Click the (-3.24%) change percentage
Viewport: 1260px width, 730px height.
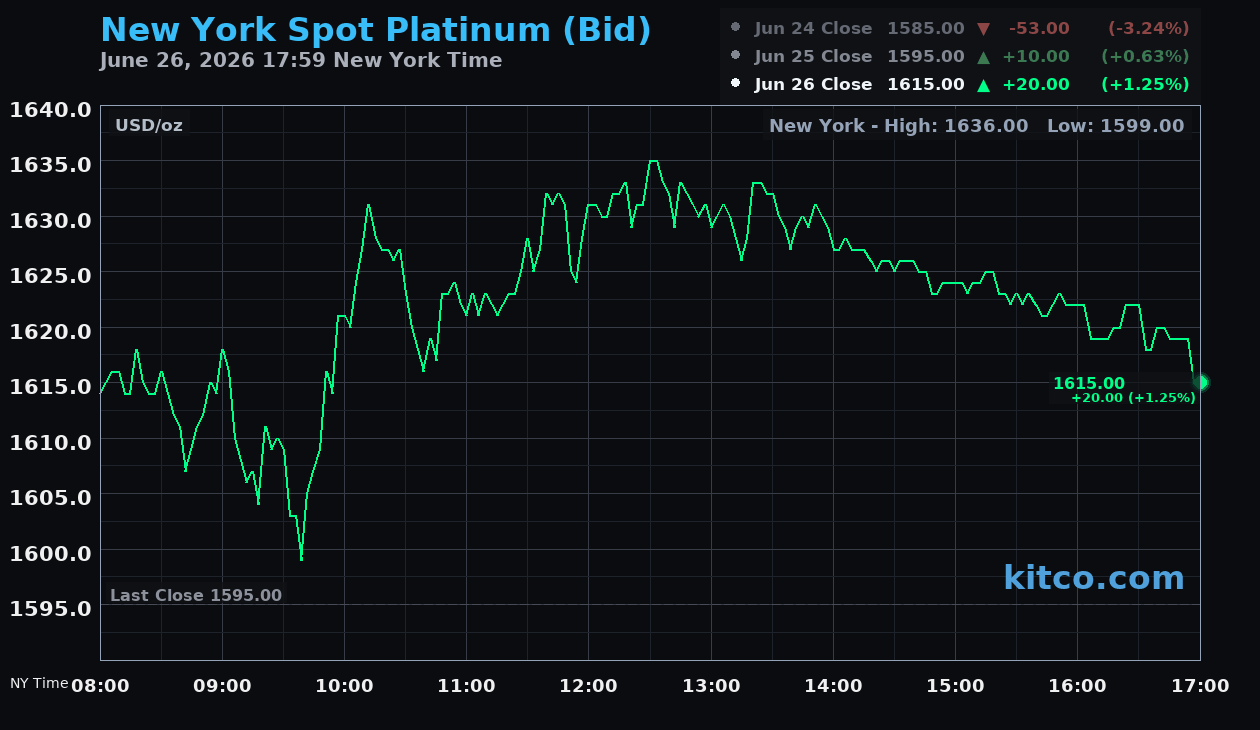point(1148,29)
